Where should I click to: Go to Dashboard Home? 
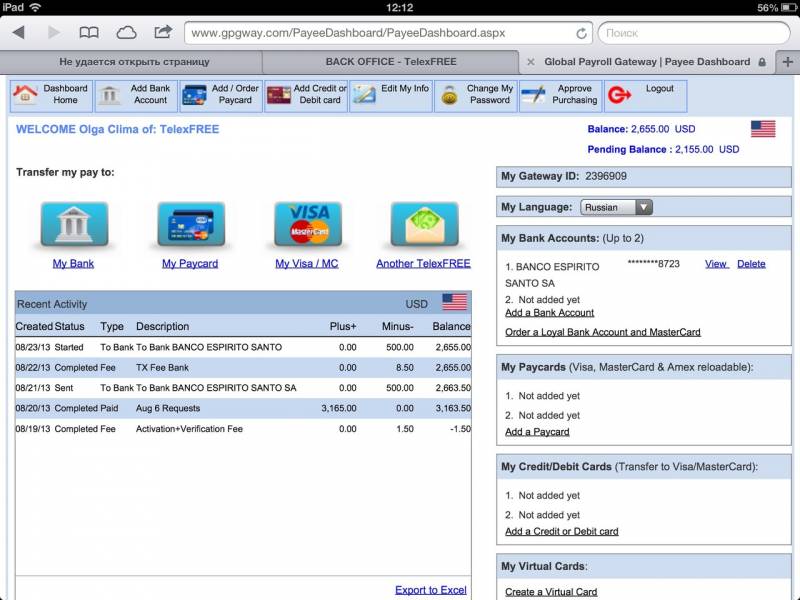(51, 95)
